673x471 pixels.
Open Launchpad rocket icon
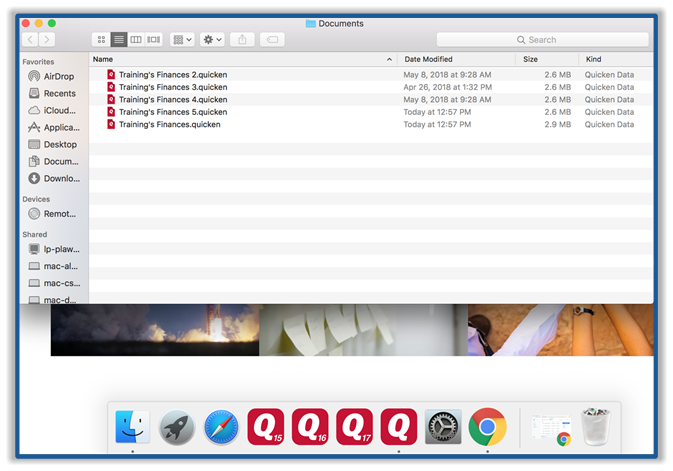(x=177, y=427)
